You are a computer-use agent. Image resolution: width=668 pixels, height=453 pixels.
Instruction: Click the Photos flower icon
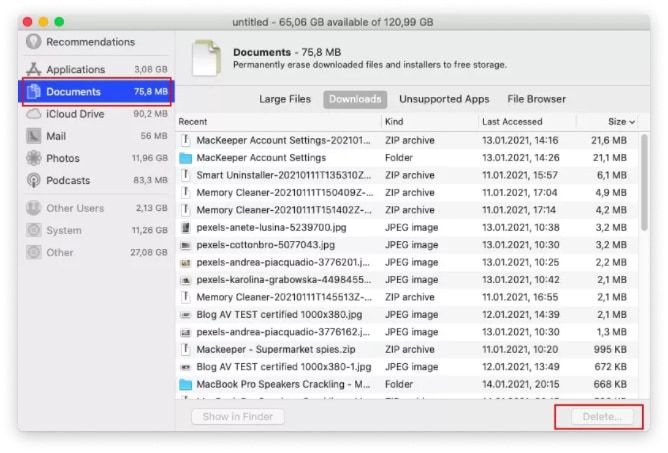[x=34, y=158]
